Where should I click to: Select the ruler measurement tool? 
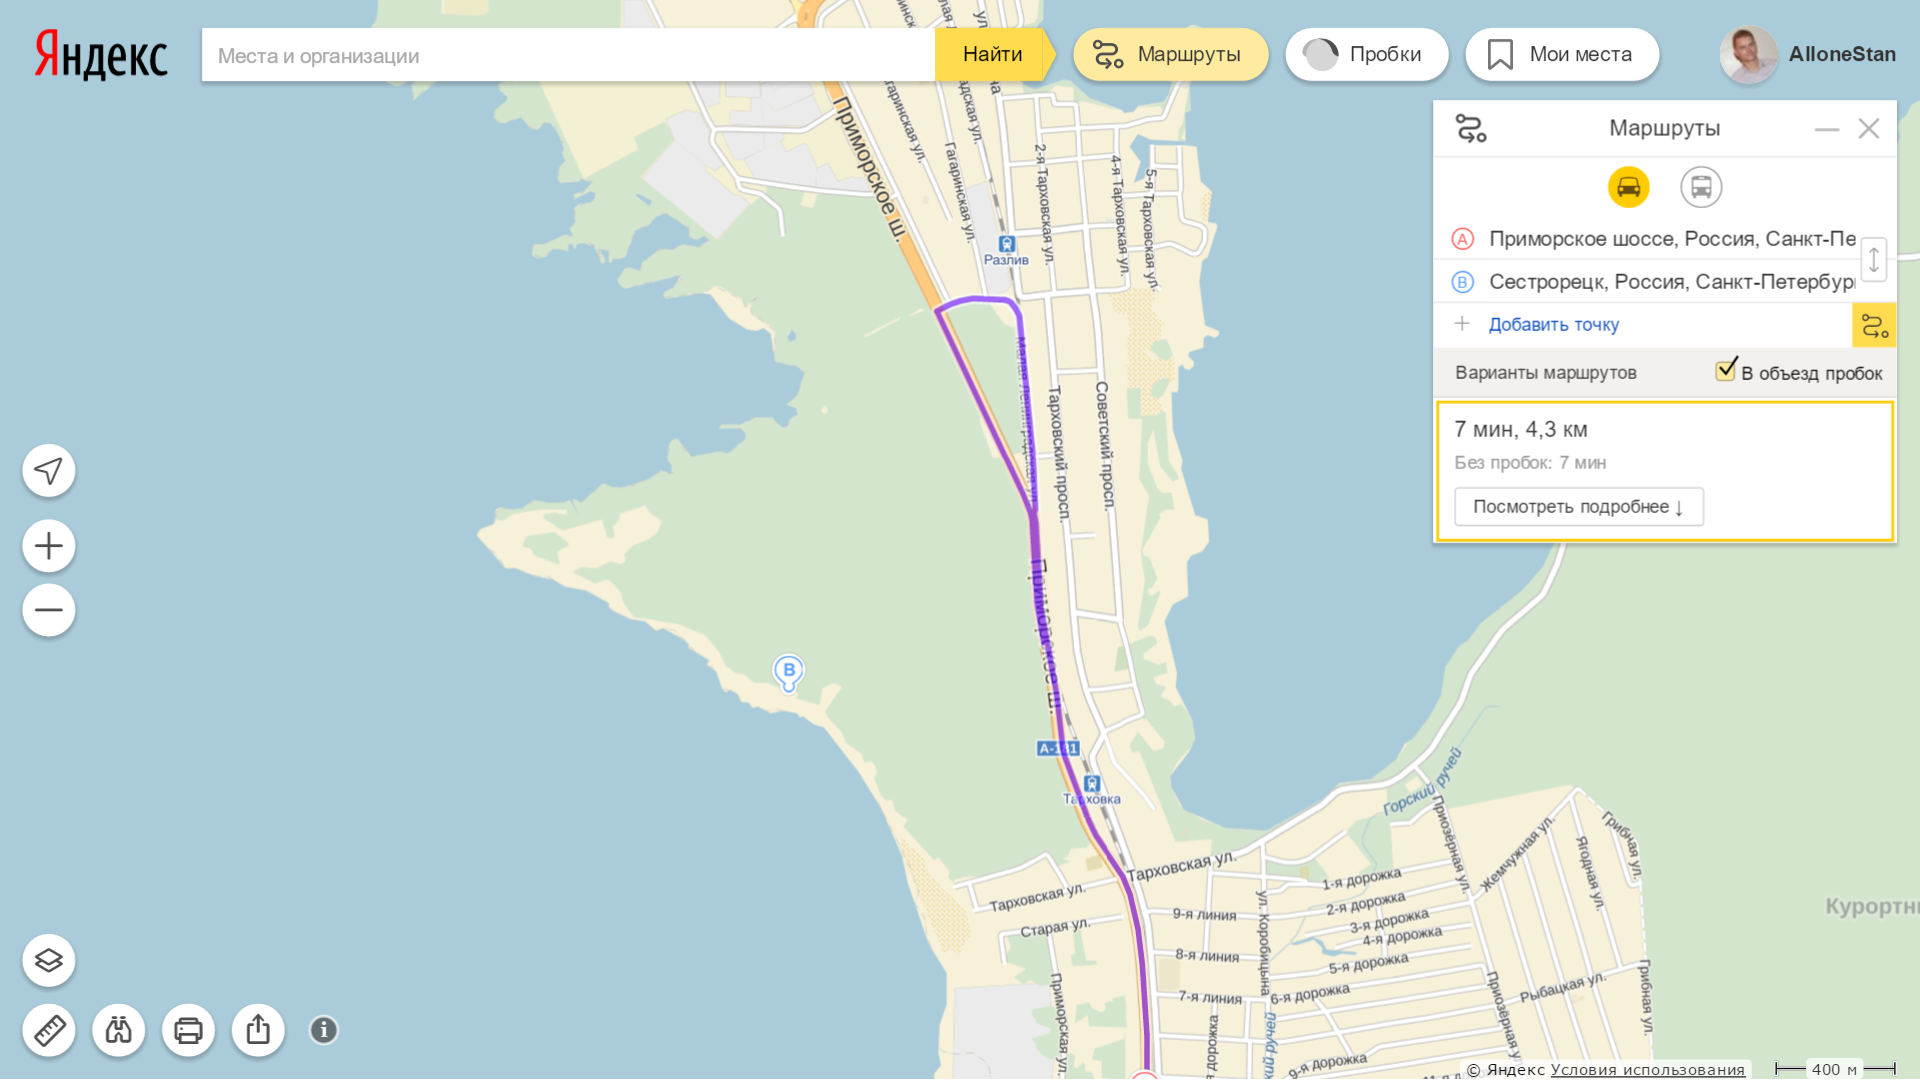click(49, 1030)
